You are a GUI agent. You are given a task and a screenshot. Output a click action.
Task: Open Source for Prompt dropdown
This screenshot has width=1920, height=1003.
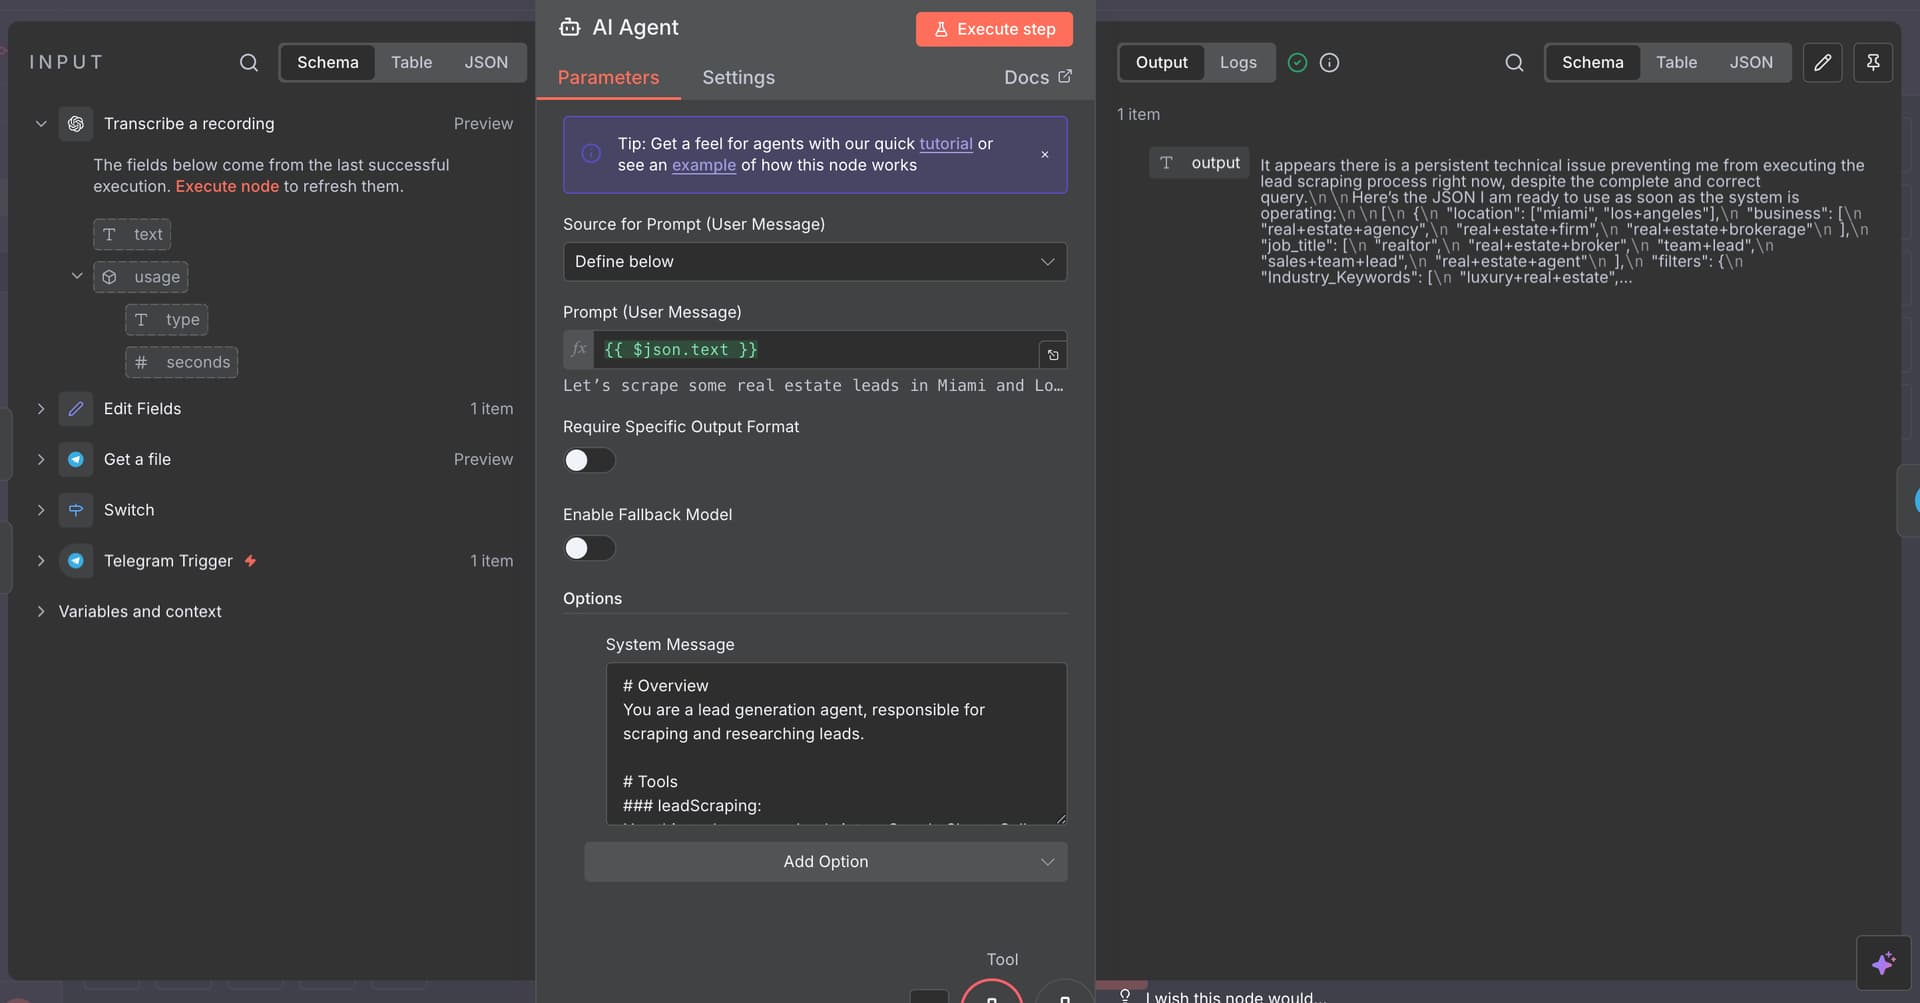814,262
